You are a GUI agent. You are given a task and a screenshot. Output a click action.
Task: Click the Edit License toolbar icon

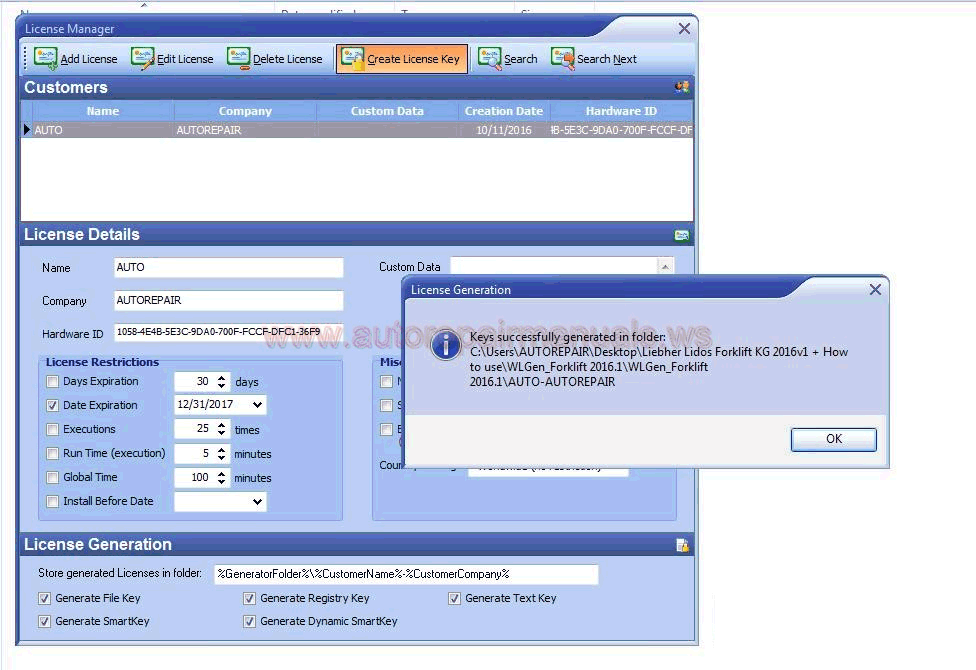coord(143,58)
